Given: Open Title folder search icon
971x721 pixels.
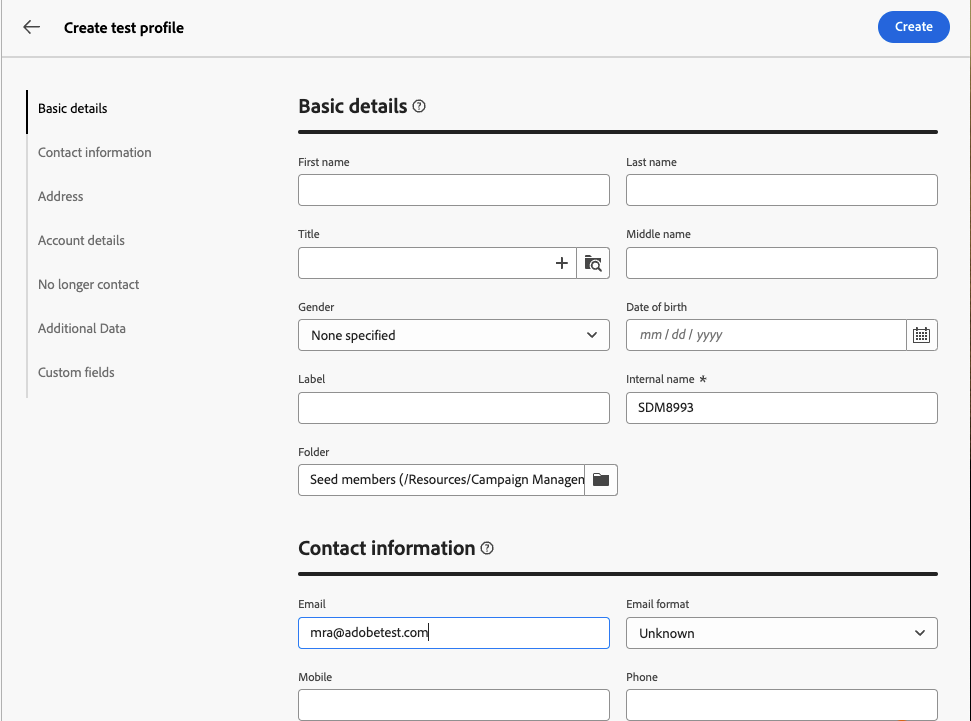Looking at the screenshot, I should point(593,263).
